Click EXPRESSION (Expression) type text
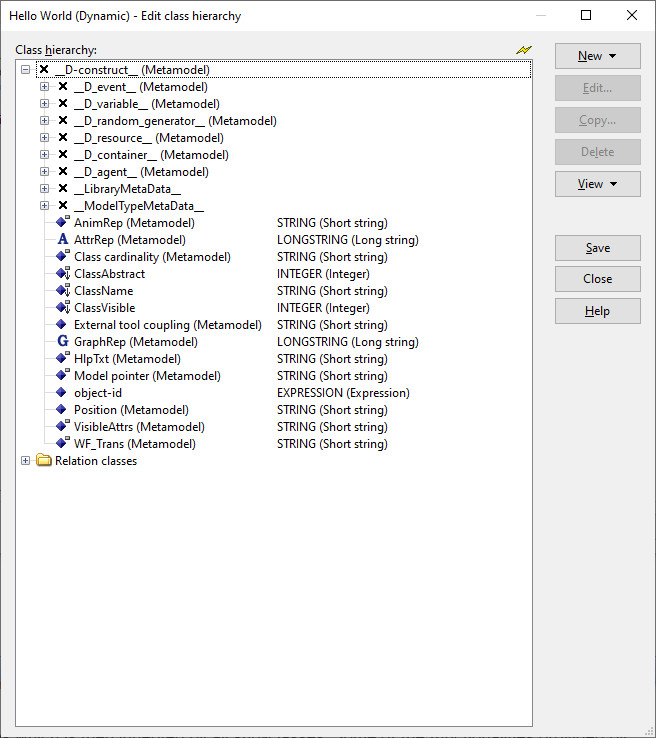 tap(343, 393)
